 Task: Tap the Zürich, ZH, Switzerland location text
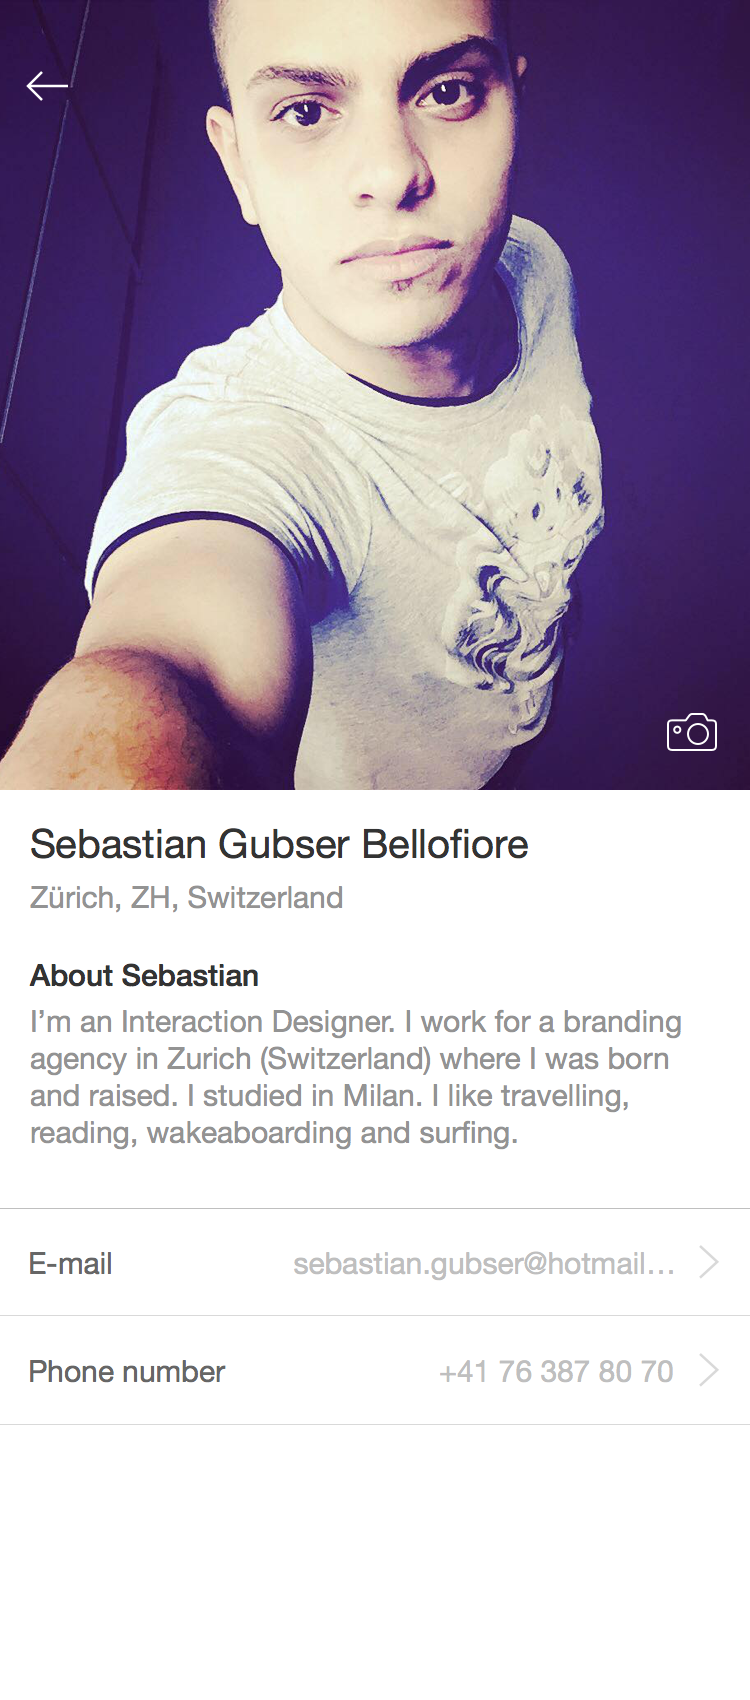[186, 898]
